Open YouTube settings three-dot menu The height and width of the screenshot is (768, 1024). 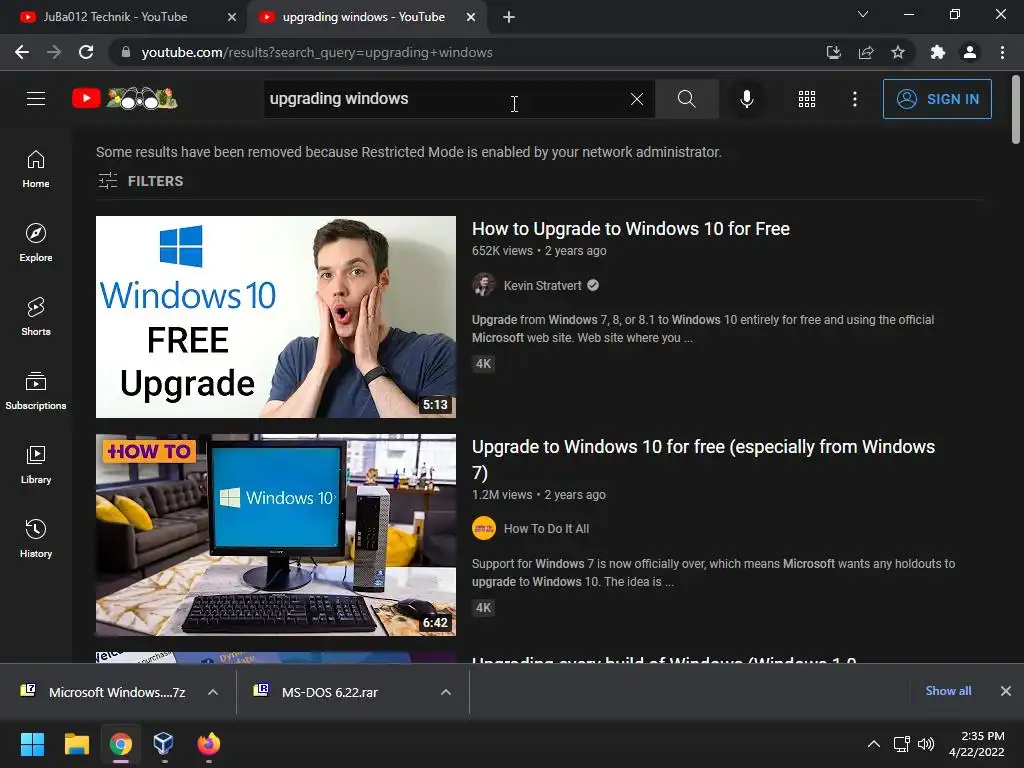(x=854, y=99)
